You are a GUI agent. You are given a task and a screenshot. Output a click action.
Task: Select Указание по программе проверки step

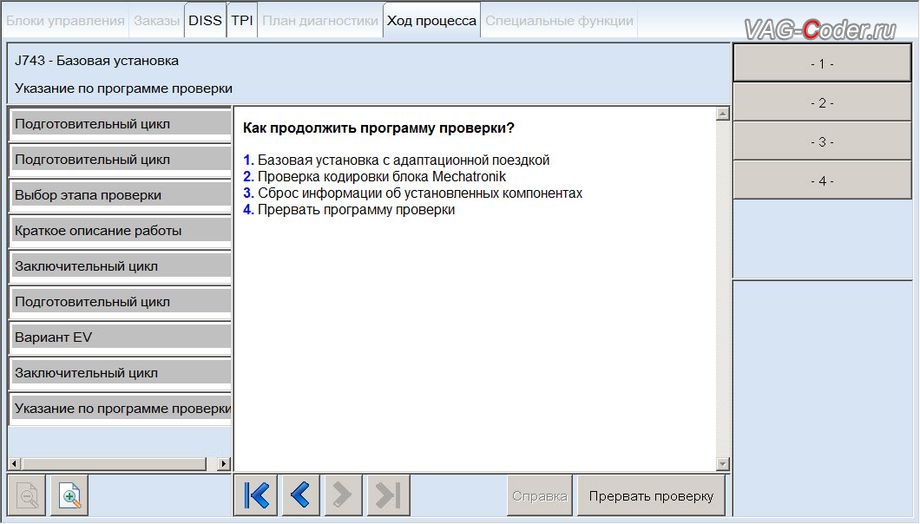pyautogui.click(x=120, y=408)
